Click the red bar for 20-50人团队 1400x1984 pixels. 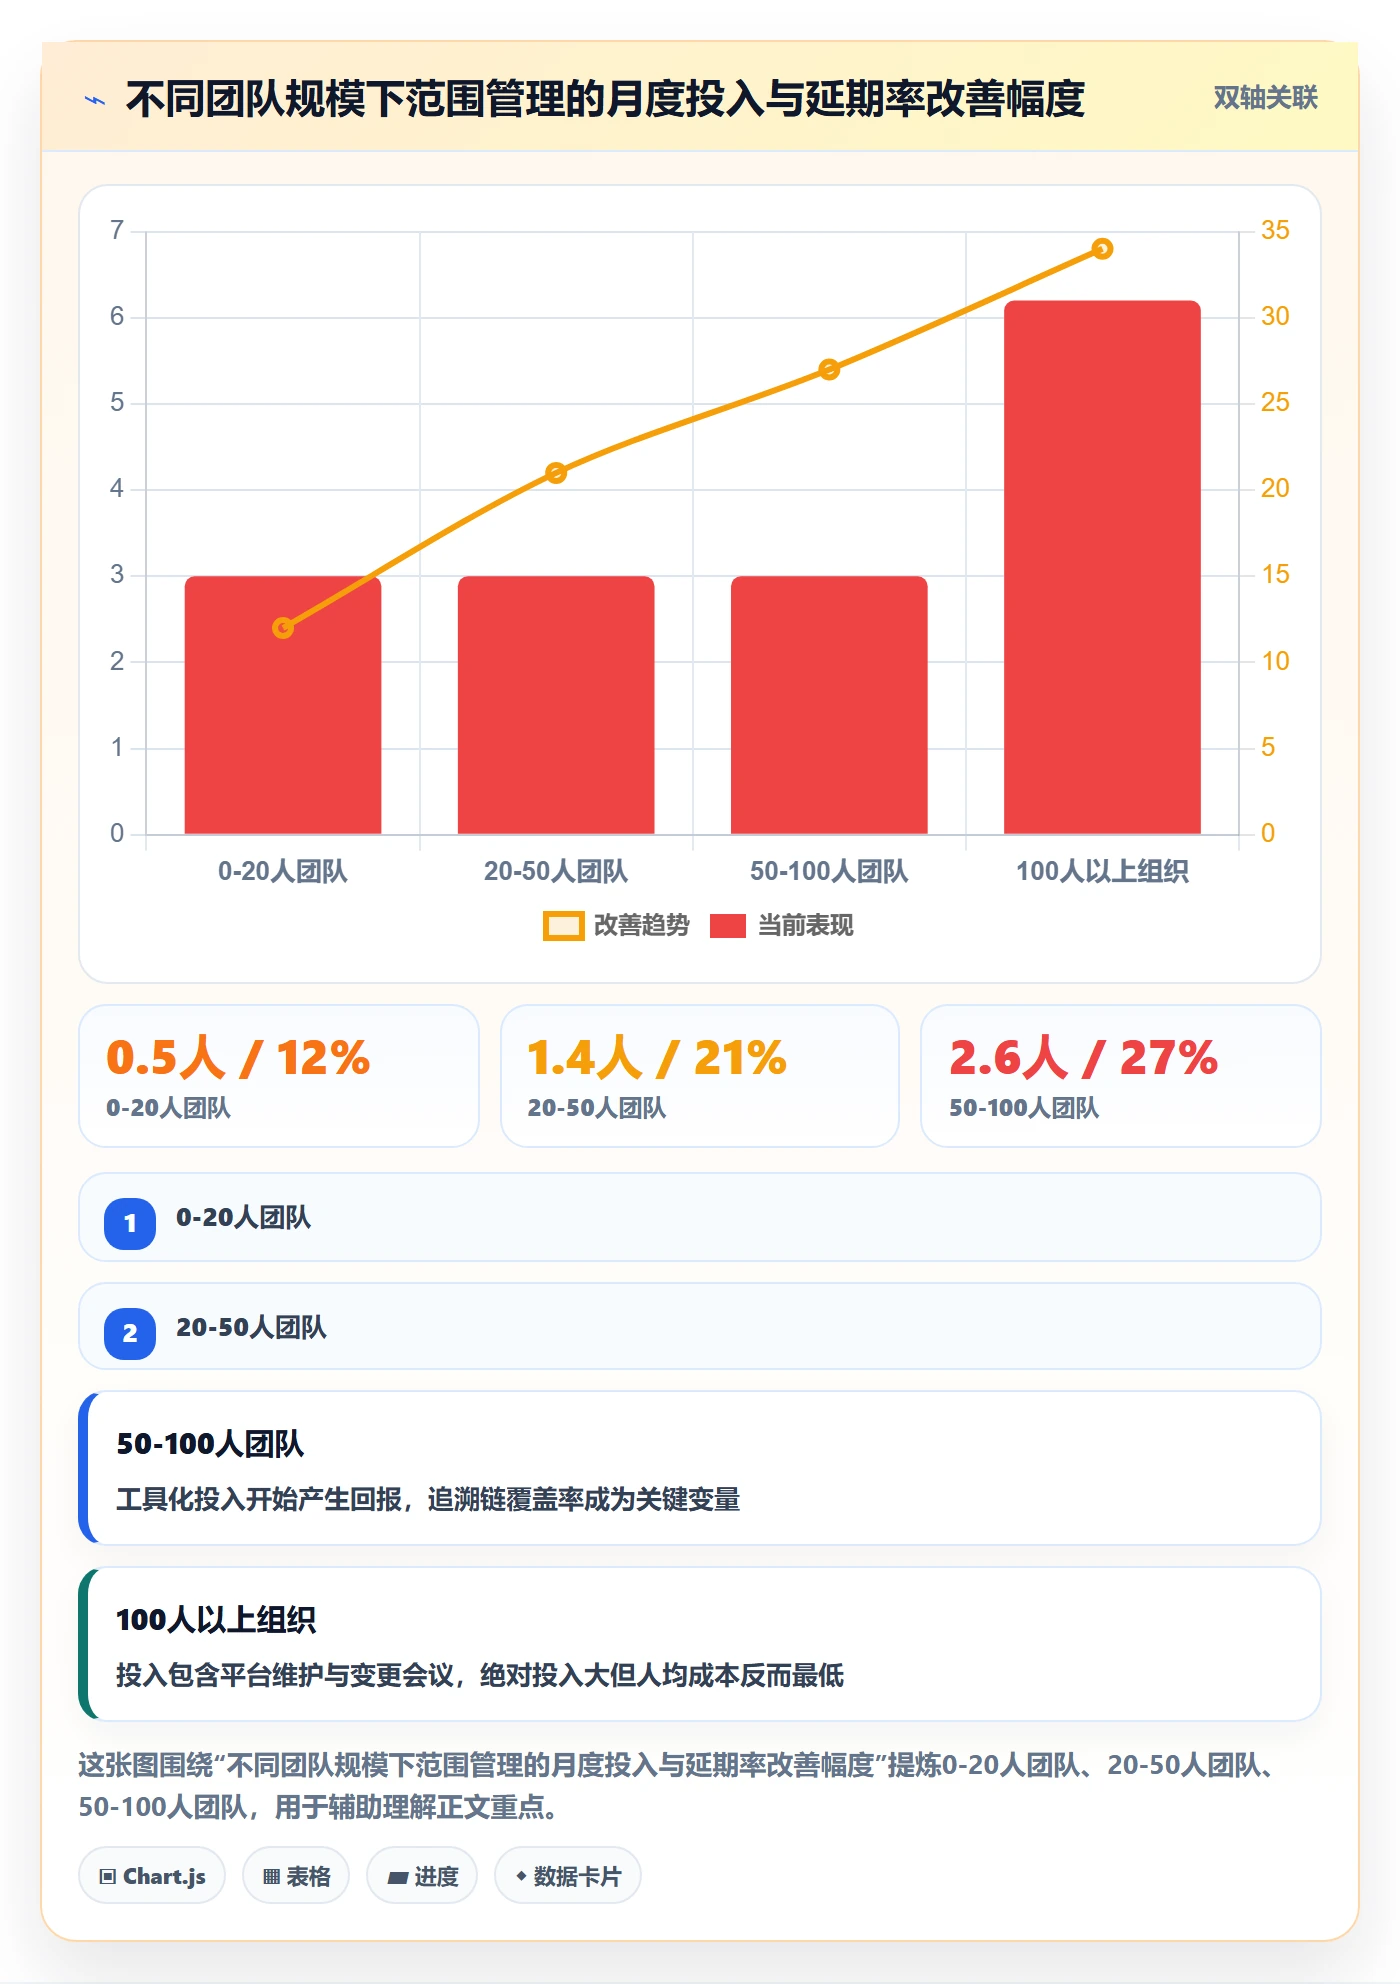coord(556,705)
